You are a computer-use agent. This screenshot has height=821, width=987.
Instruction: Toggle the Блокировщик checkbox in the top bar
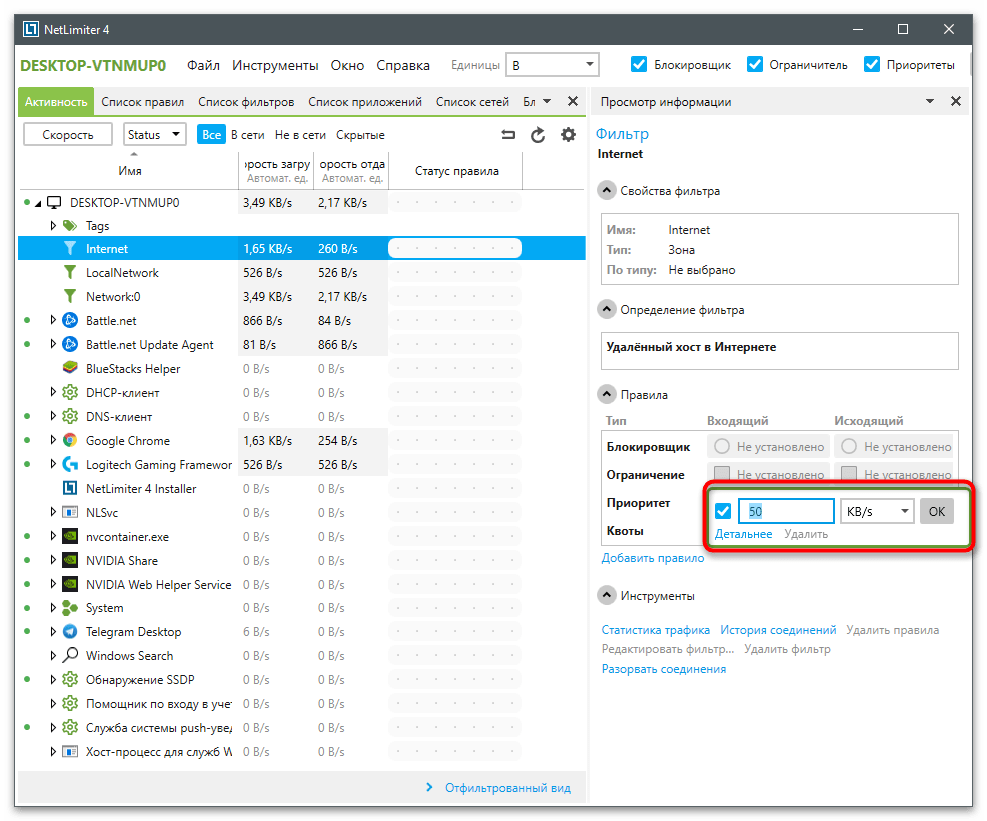point(639,64)
